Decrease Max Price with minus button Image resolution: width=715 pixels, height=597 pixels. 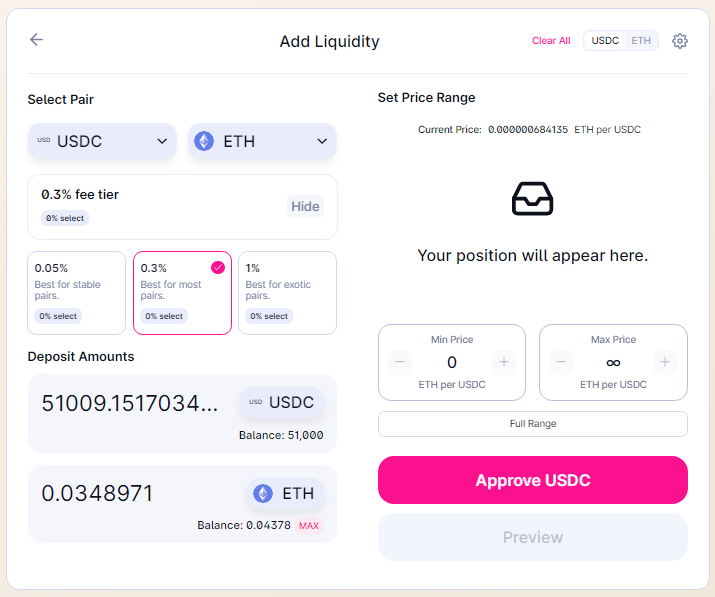(x=561, y=362)
